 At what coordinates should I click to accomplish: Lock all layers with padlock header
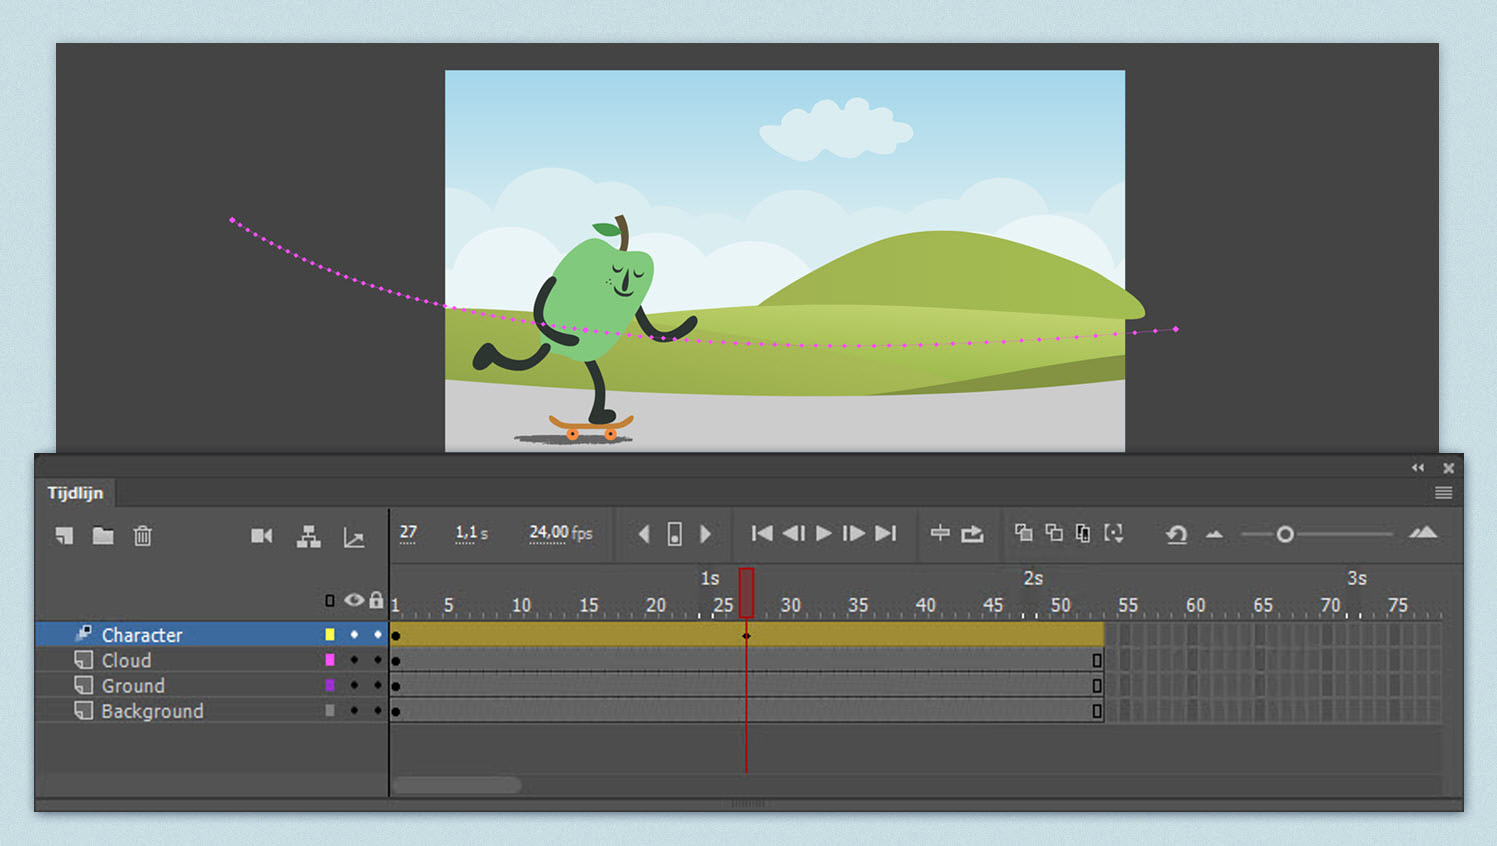(x=376, y=600)
